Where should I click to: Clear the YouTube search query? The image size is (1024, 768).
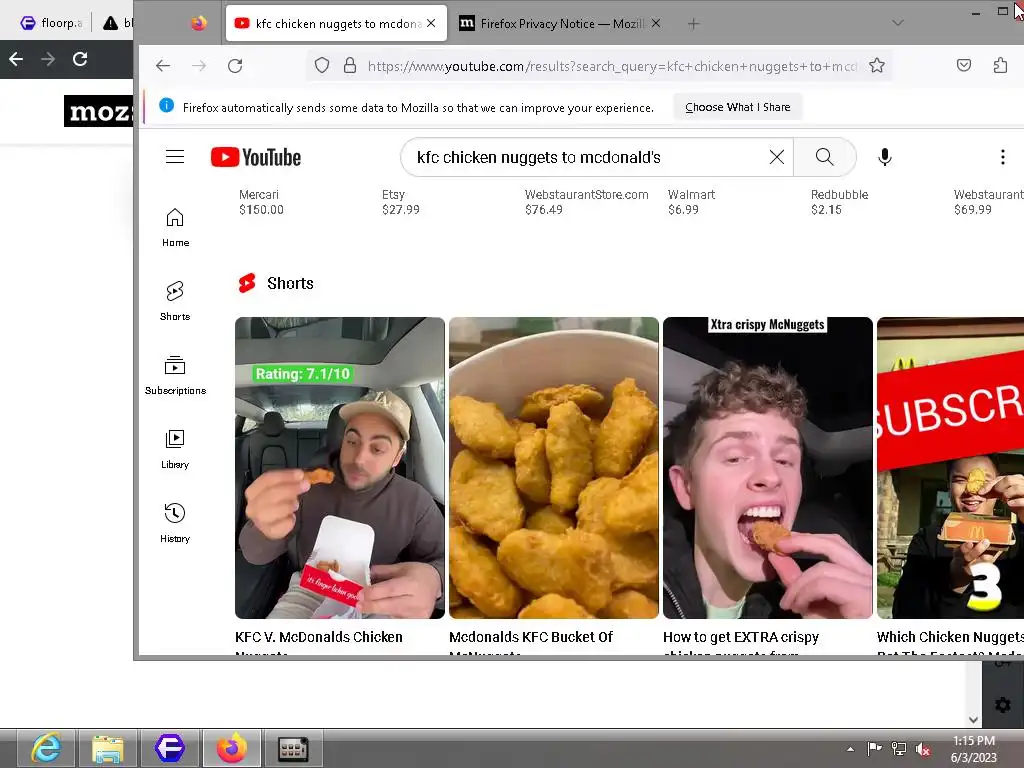coord(776,157)
